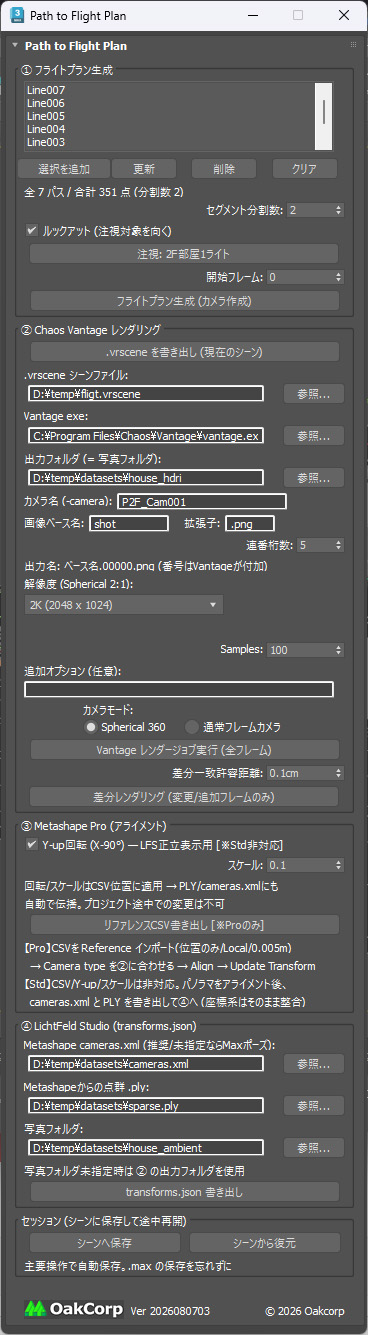Click the Vantage exe path field

145,436
